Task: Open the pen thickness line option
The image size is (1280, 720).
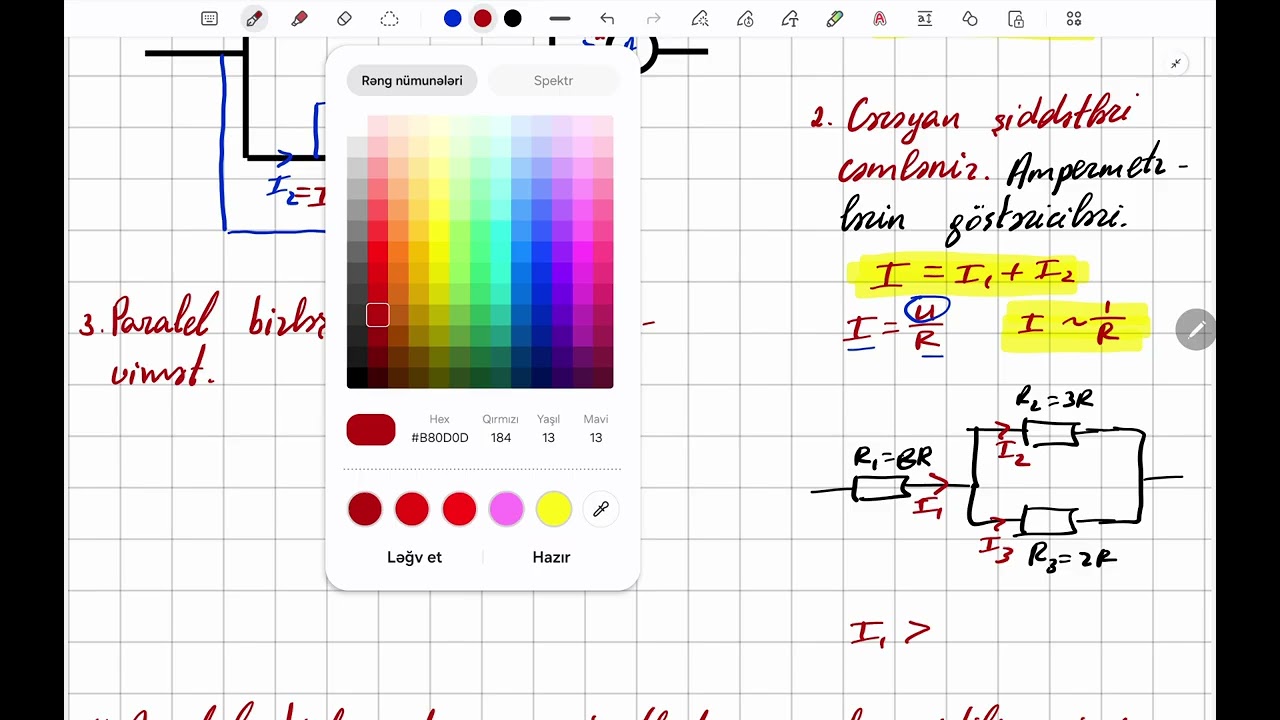Action: click(x=560, y=19)
